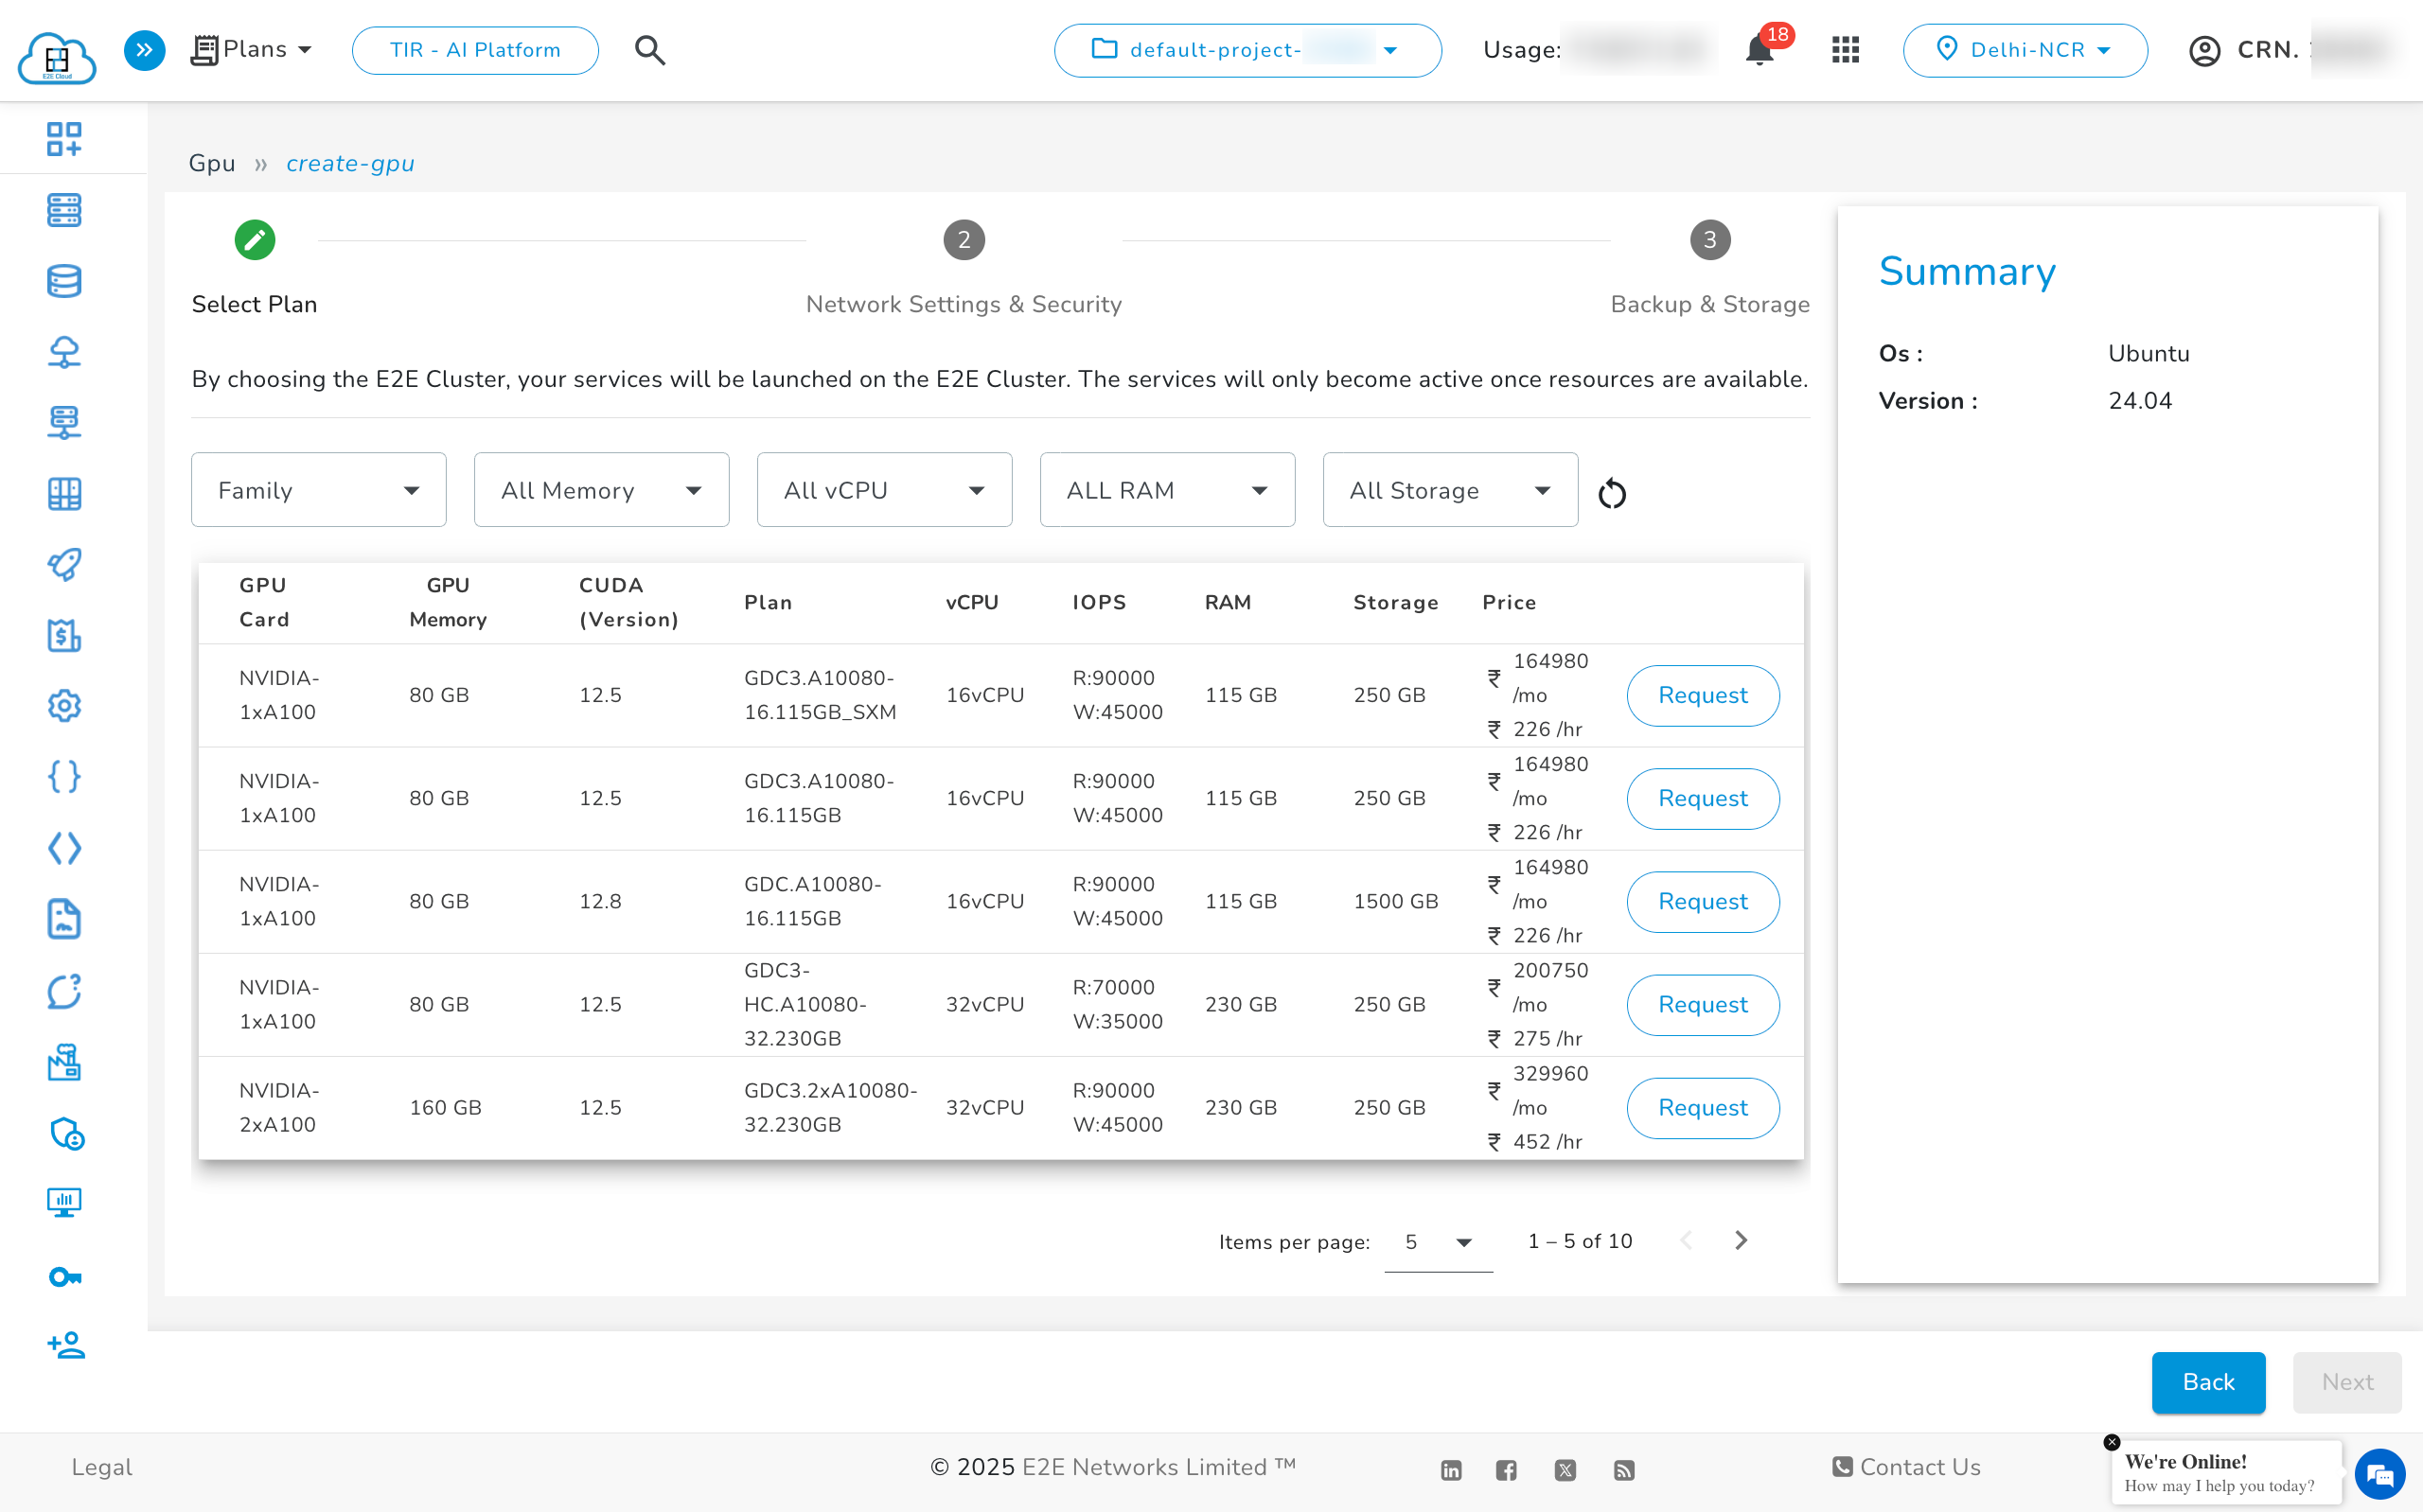
Task: Open the E2E Cloud home logo
Action: (x=57, y=57)
